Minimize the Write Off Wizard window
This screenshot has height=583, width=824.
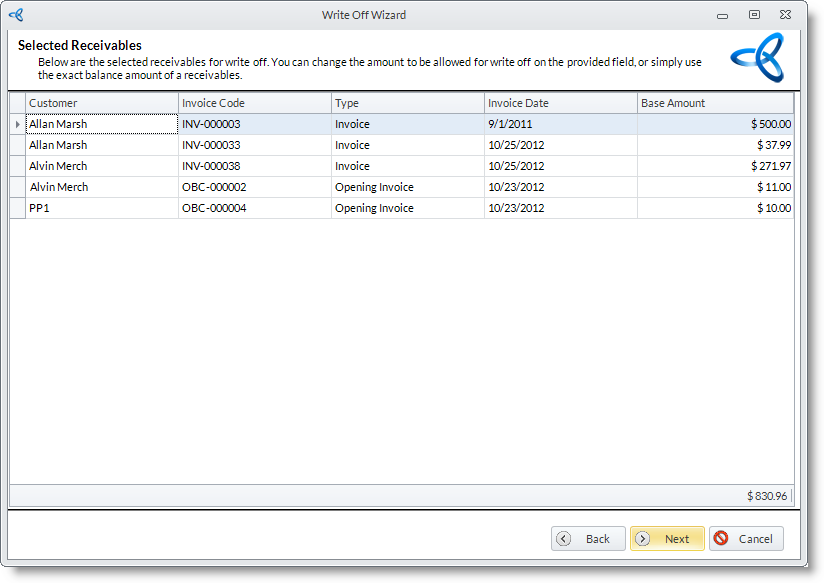721,15
